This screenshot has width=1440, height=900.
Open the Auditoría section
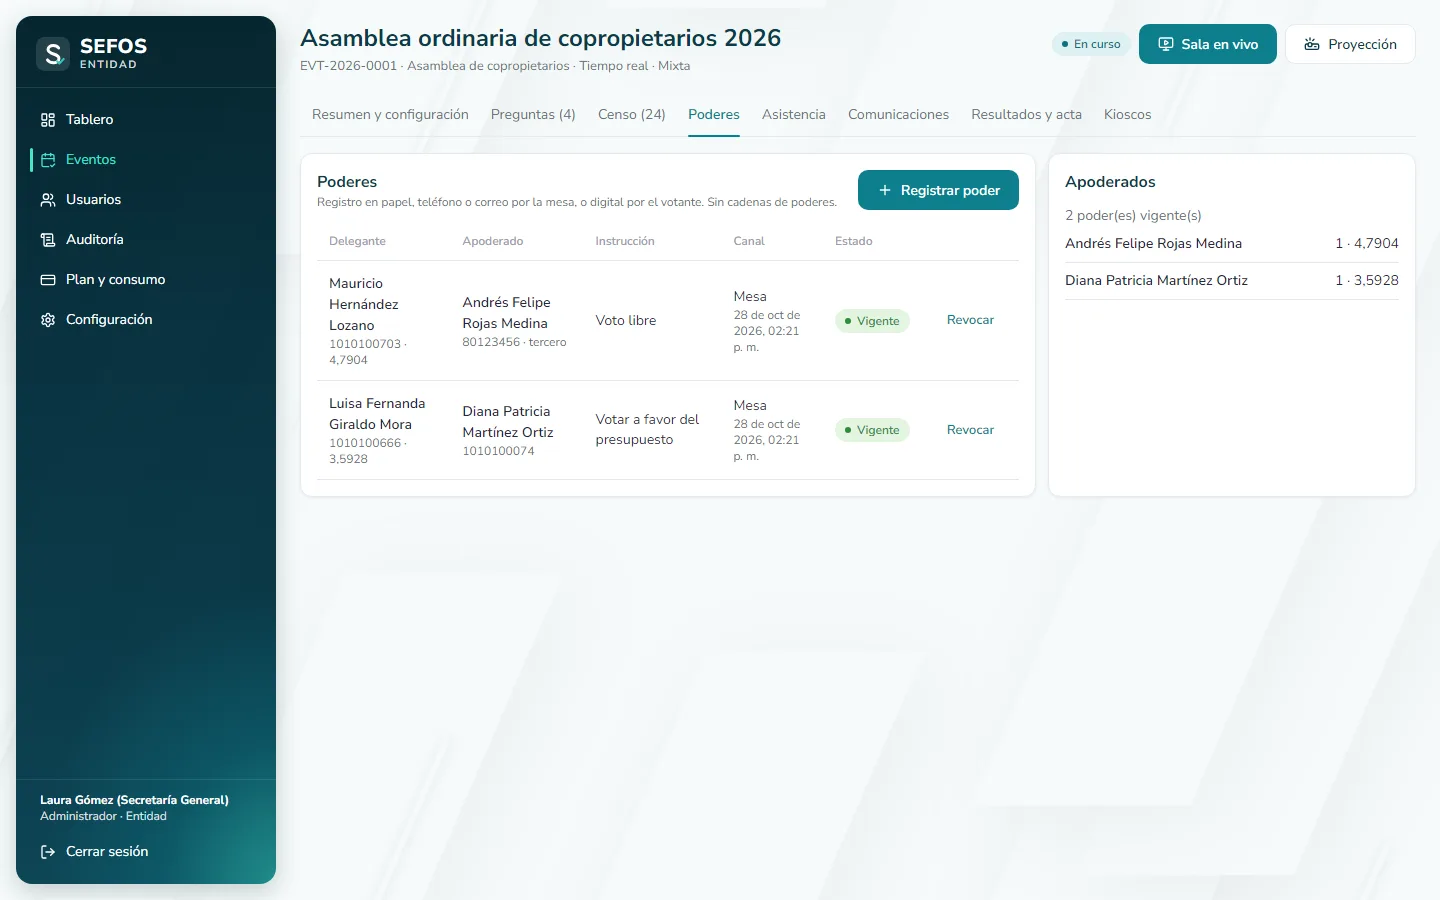[x=146, y=240]
